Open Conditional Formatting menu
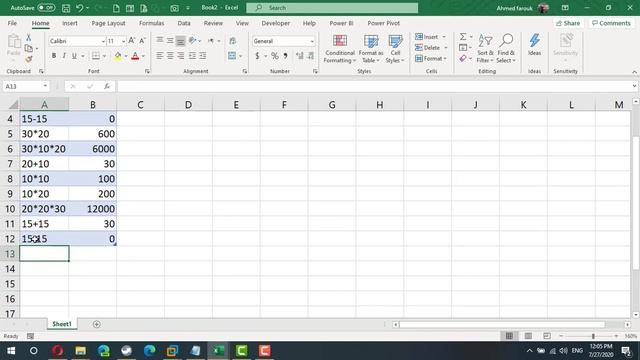This screenshot has height=360, width=640. [340, 49]
